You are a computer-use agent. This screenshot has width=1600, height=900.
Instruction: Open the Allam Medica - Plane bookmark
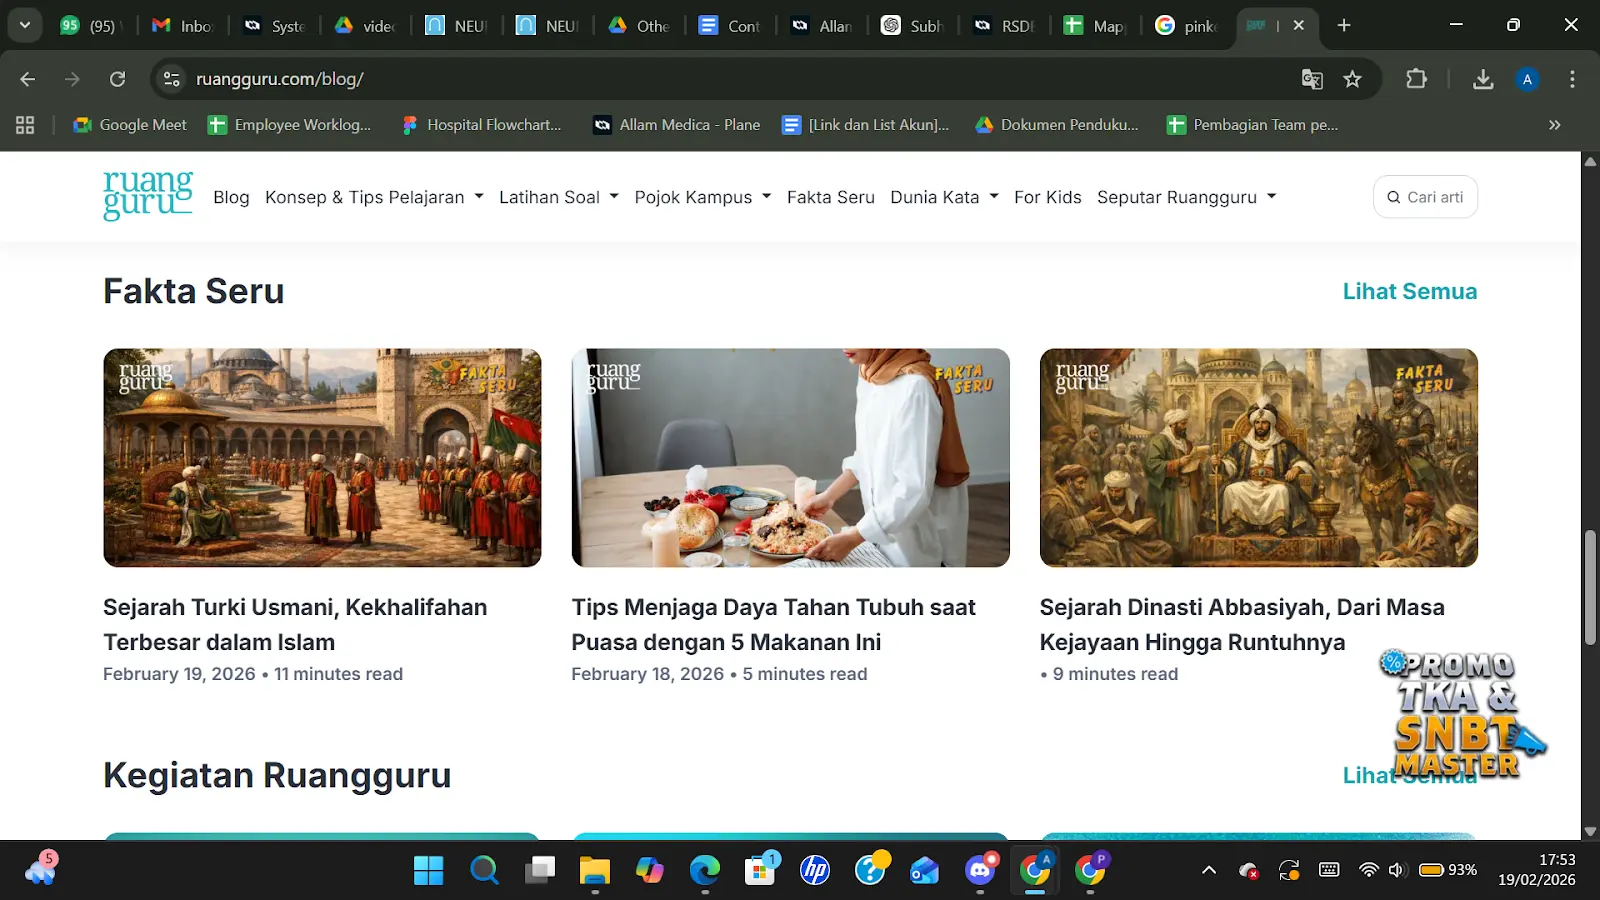point(677,125)
